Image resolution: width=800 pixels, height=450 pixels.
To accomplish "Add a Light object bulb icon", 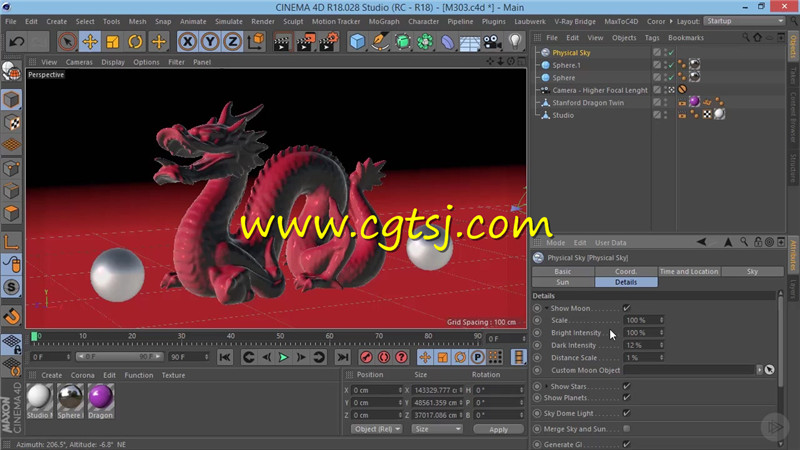I will pos(515,41).
